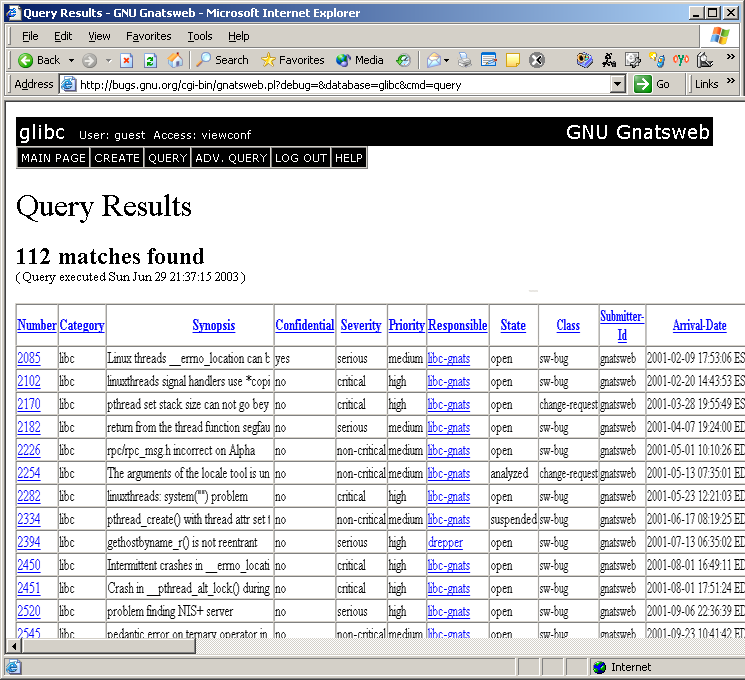Open the View menu
The width and height of the screenshot is (745, 680).
pos(99,36)
